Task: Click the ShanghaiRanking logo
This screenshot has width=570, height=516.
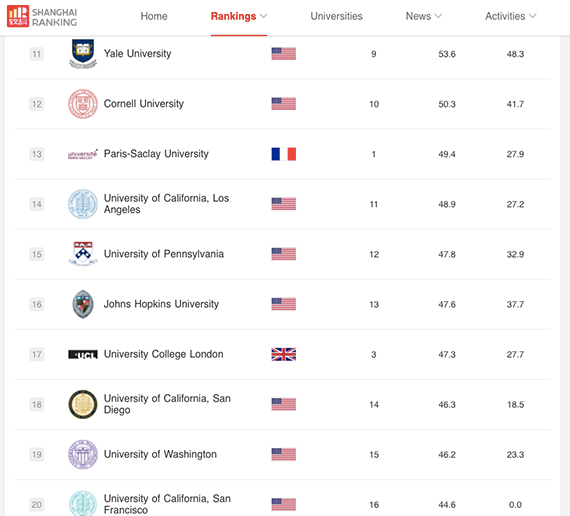Action: [42, 16]
